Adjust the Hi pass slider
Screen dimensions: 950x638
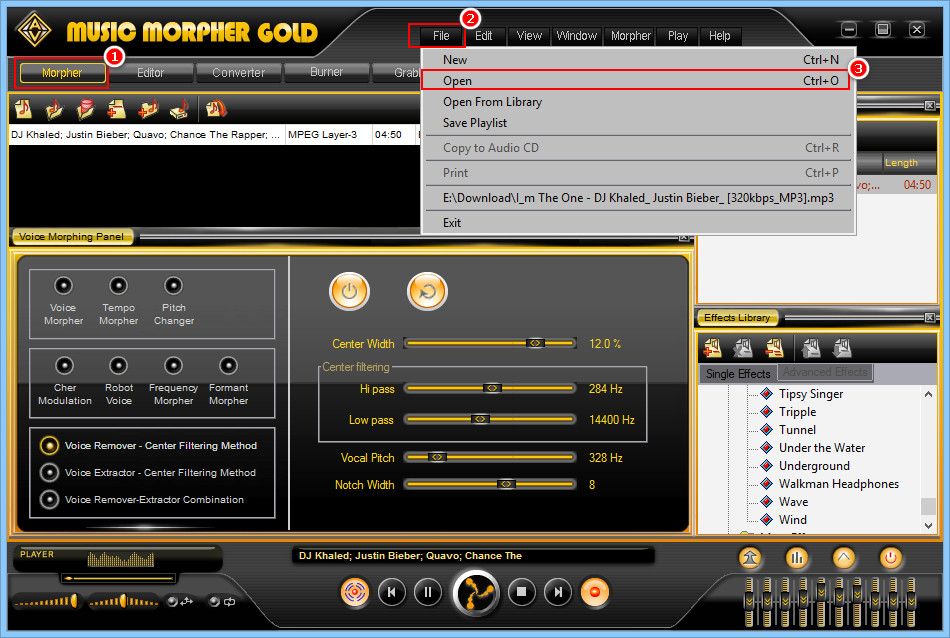pyautogui.click(x=490, y=388)
